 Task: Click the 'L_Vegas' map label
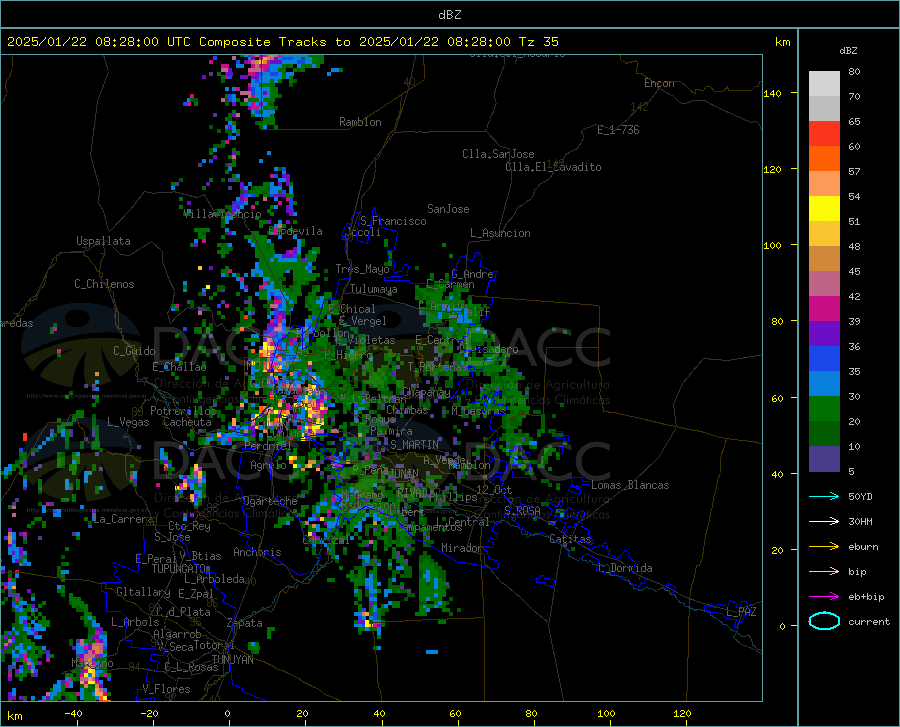point(128,422)
